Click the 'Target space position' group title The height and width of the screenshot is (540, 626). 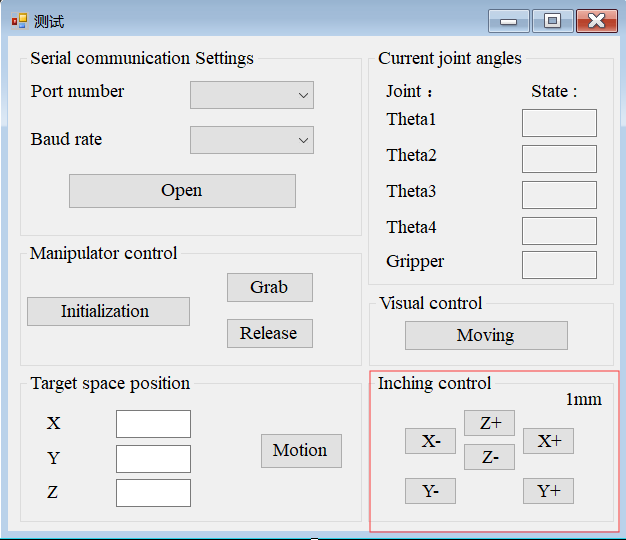[x=110, y=384]
